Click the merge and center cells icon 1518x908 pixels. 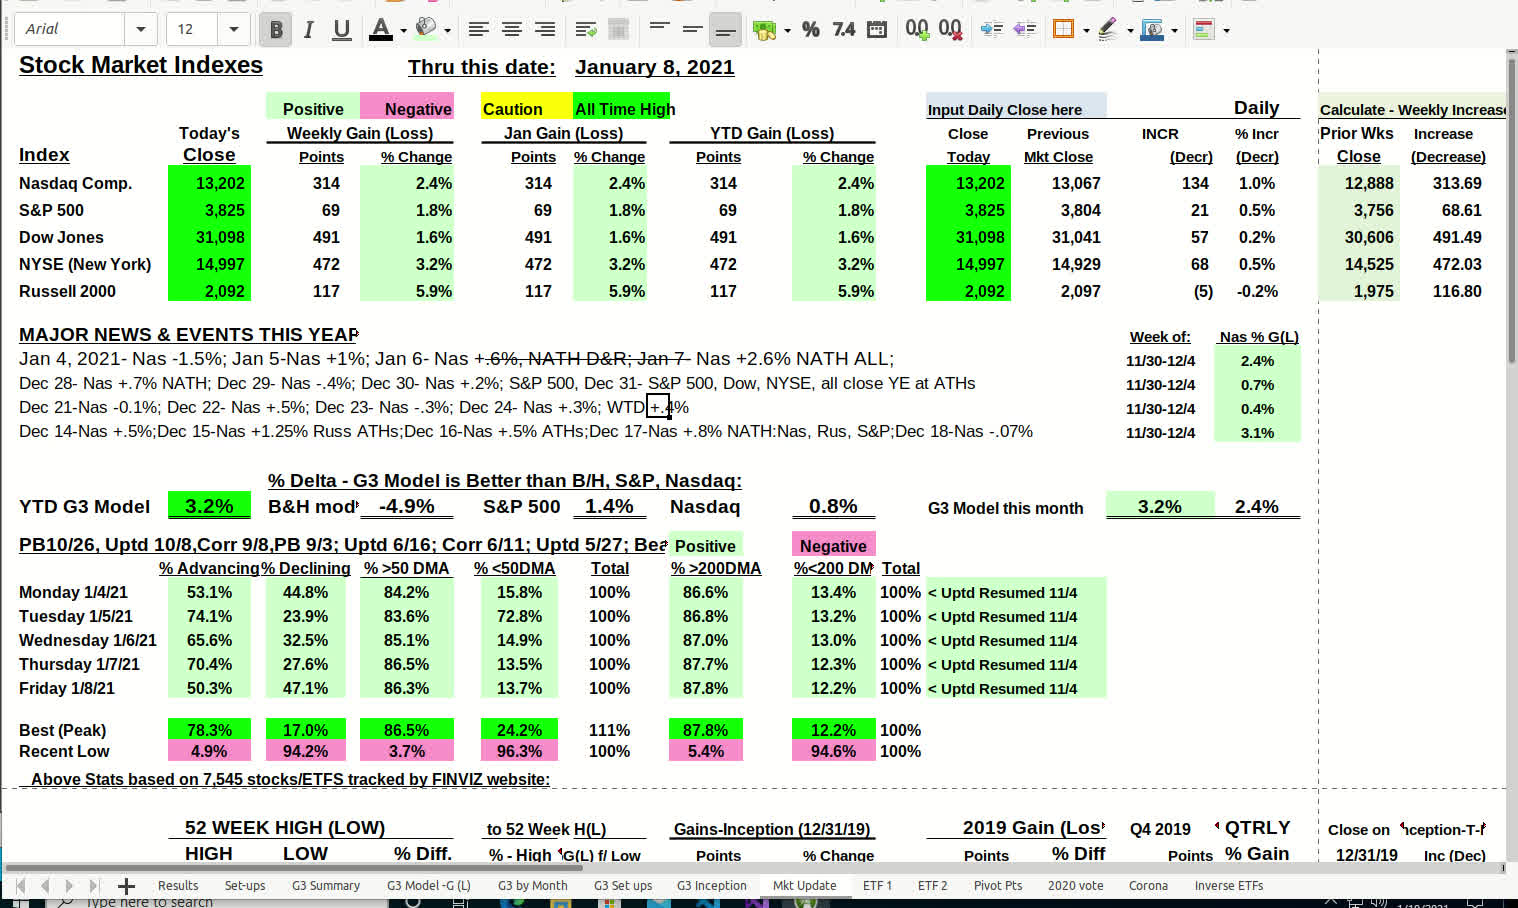point(619,30)
